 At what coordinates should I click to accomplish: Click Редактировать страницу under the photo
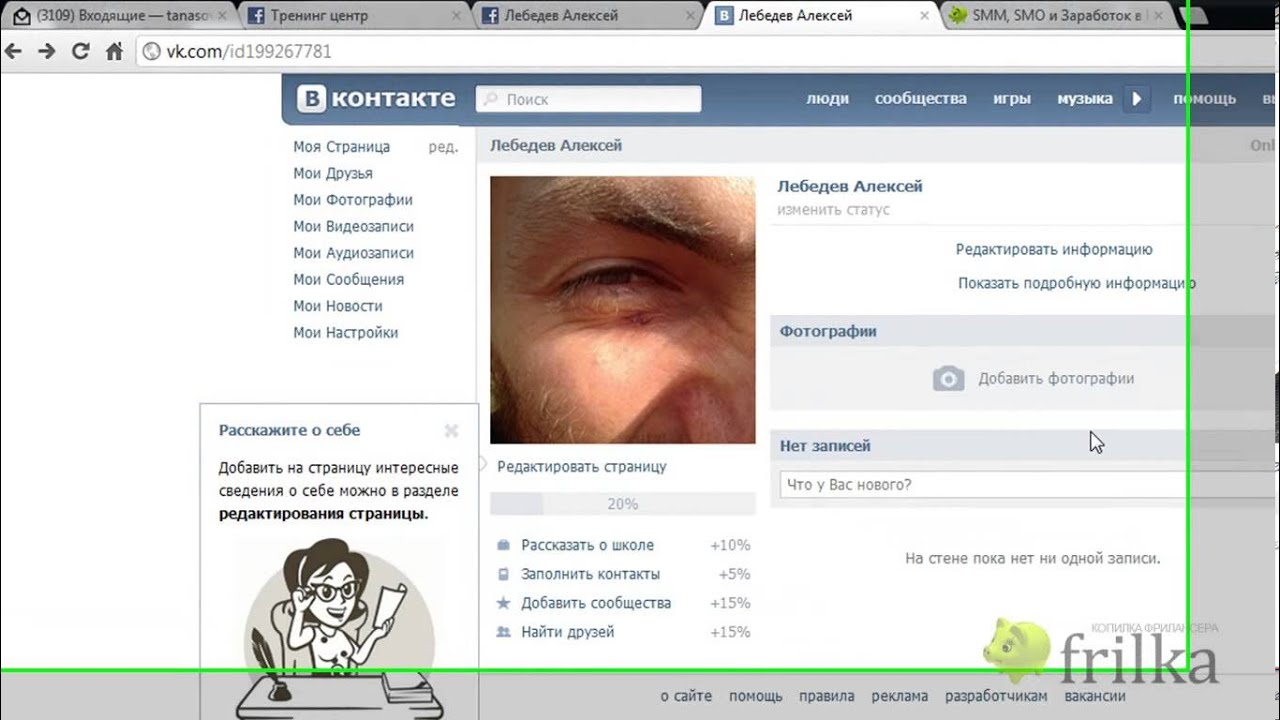[582, 467]
